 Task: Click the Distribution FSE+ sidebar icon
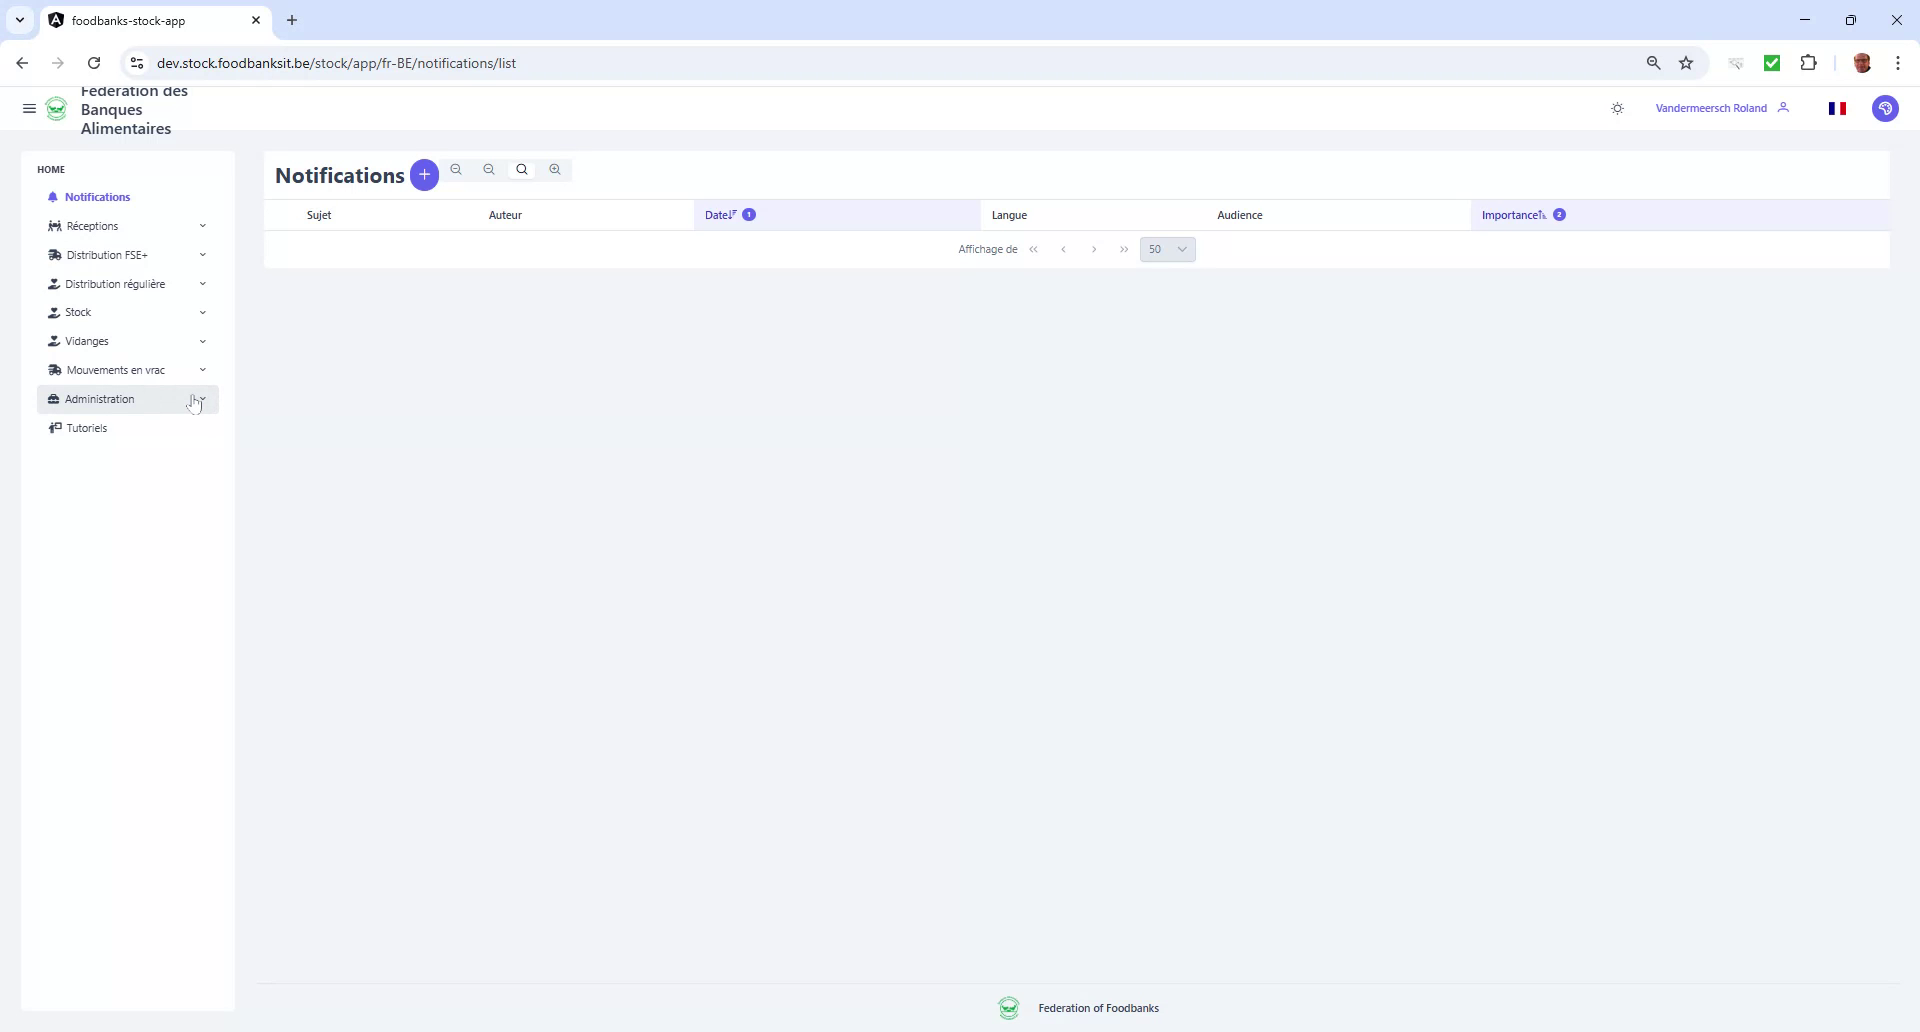(x=56, y=255)
